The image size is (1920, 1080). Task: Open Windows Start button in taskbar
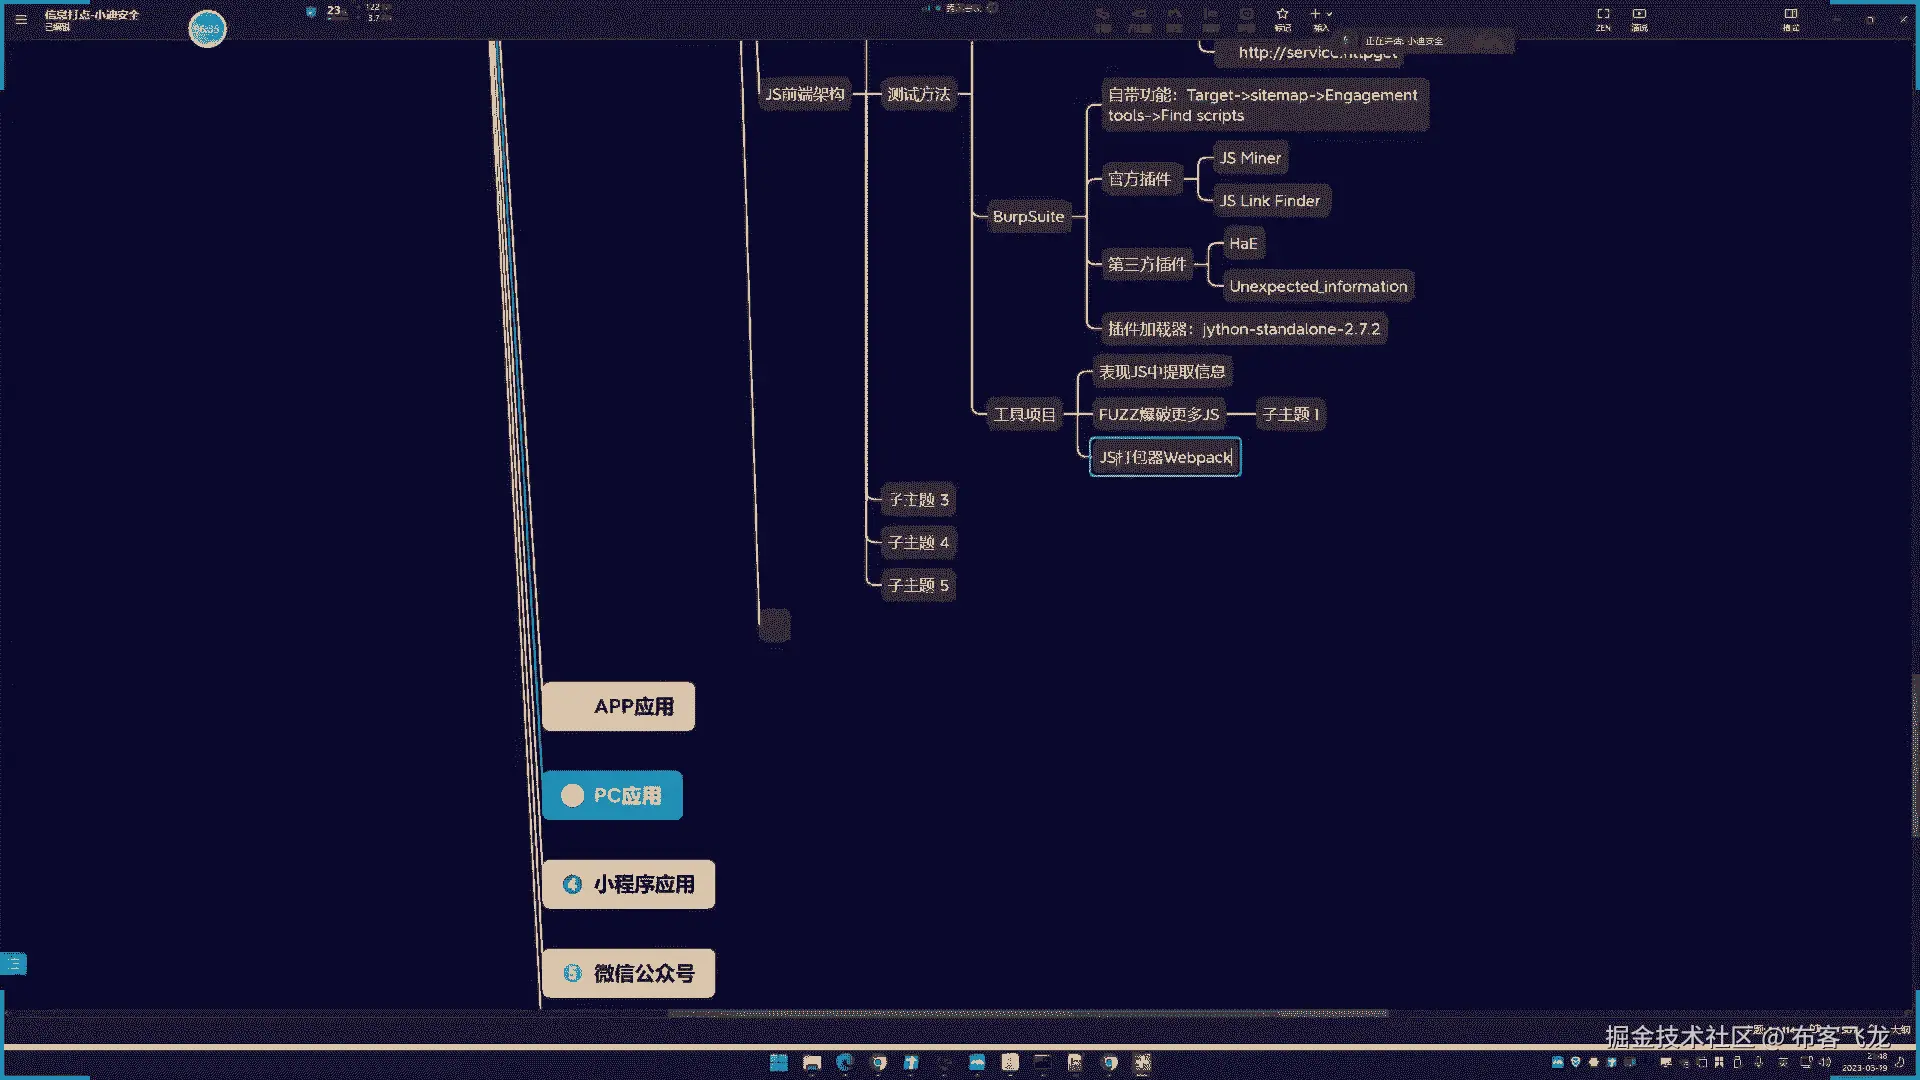(779, 1062)
